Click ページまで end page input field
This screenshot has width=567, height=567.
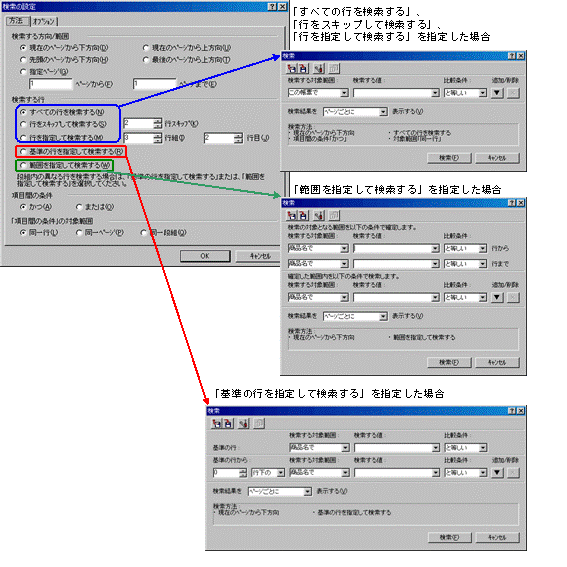tap(154, 84)
